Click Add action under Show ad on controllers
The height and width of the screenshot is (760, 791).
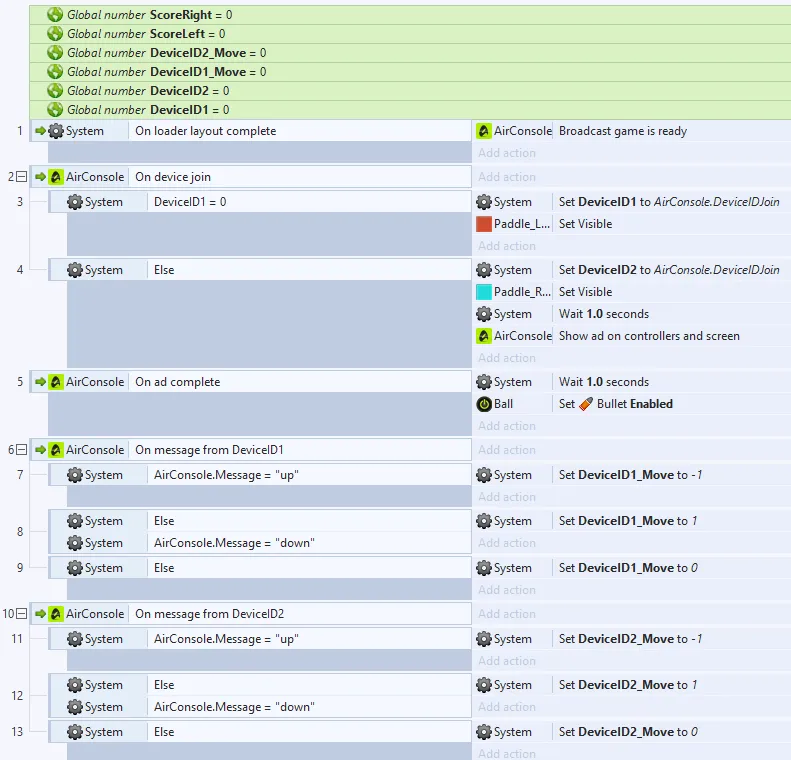pos(506,358)
